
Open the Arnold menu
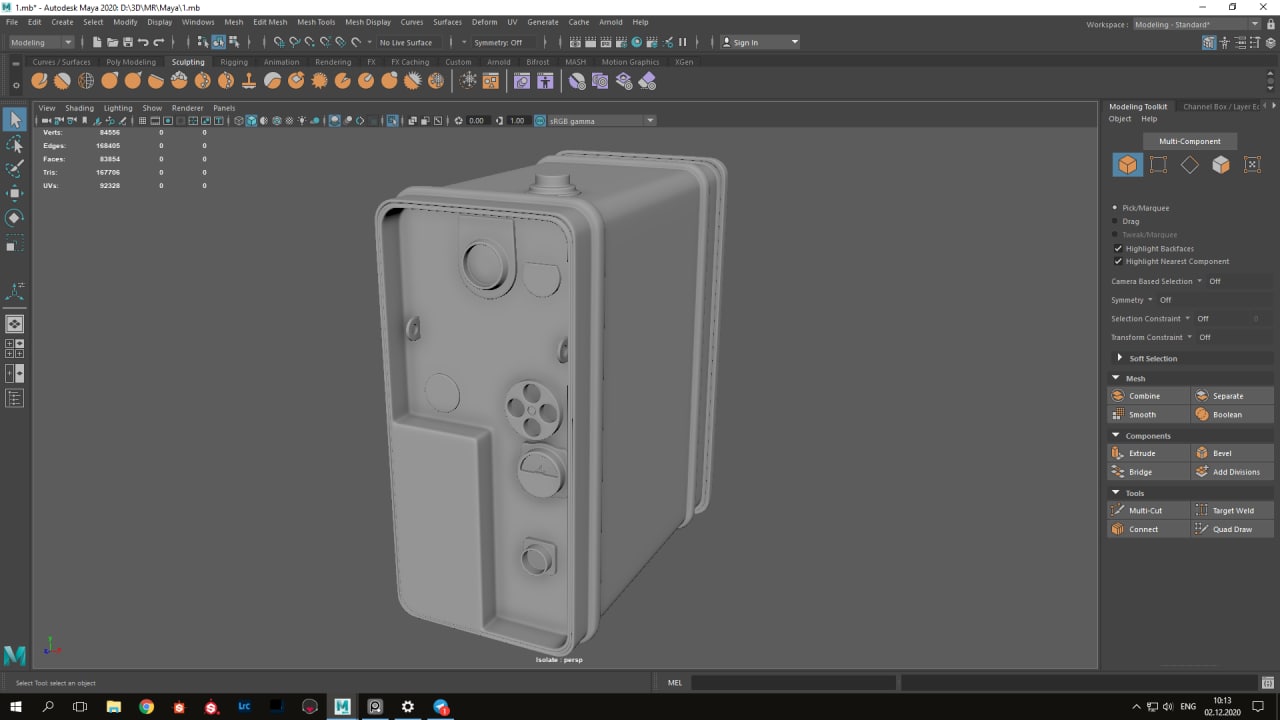610,22
